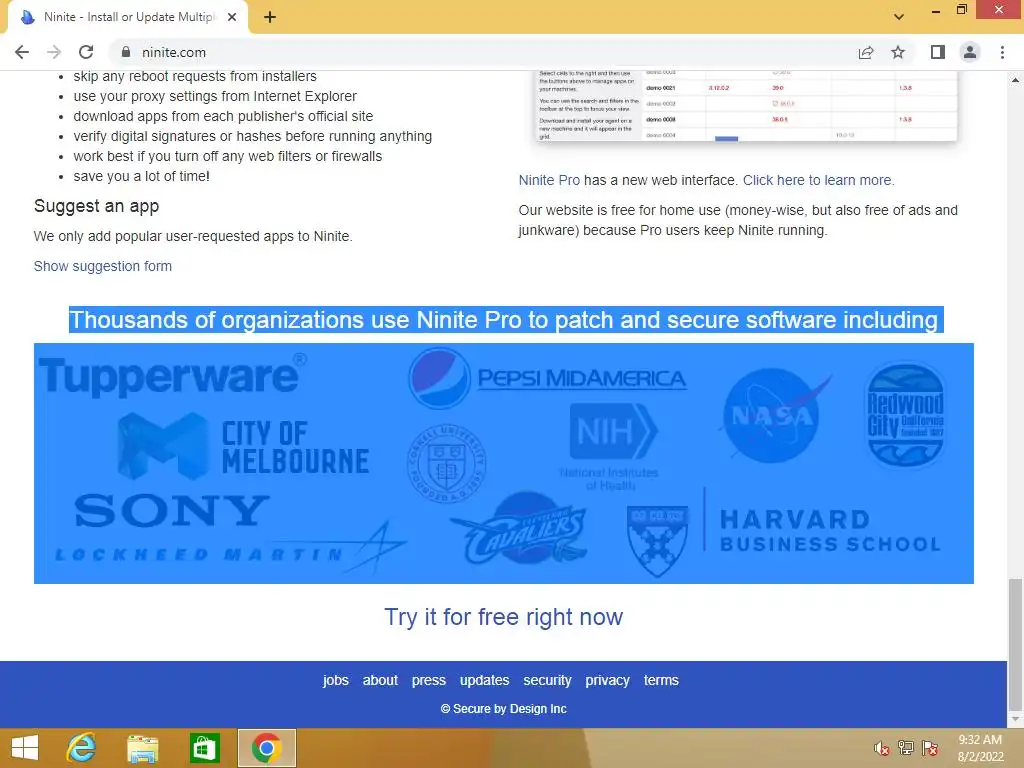Bookmark this page with the star icon
Viewport: 1024px width, 768px height.
point(898,52)
